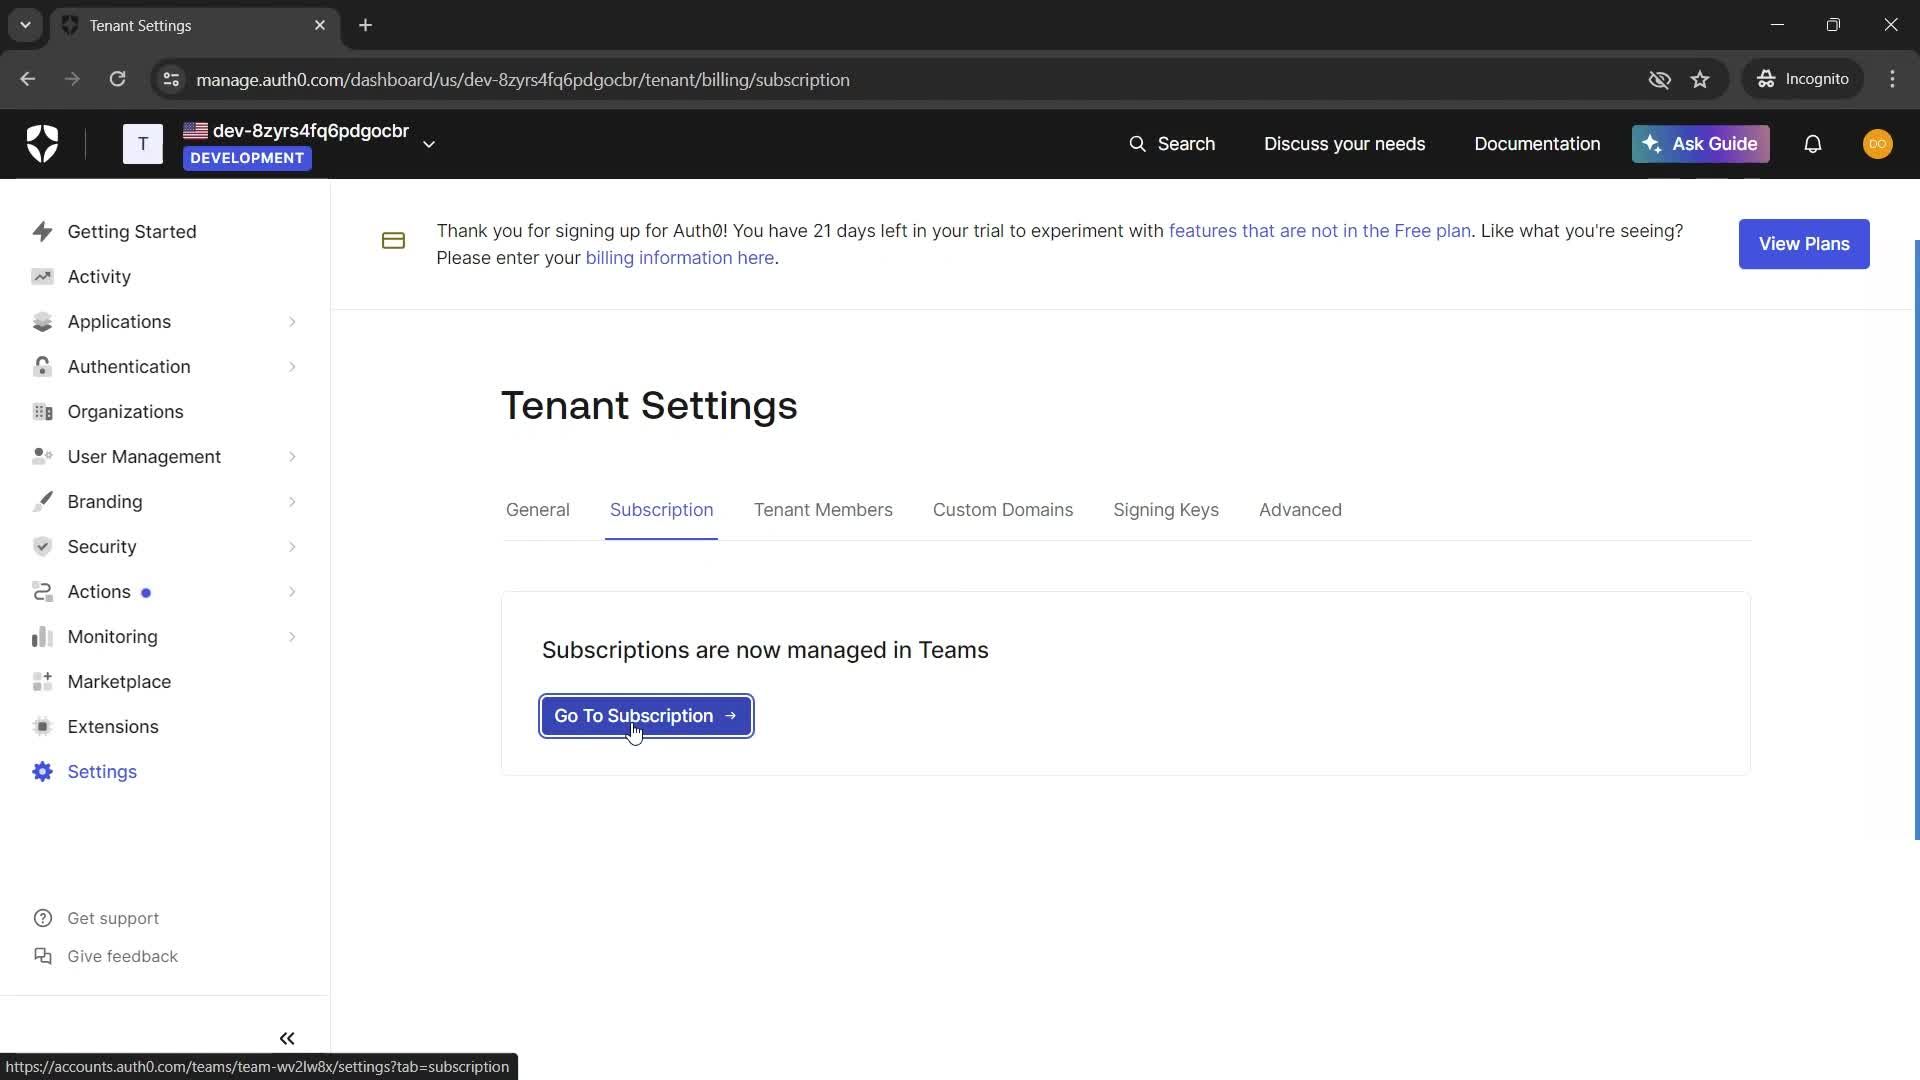Click the browser address bar URL

pyautogui.click(x=523, y=80)
